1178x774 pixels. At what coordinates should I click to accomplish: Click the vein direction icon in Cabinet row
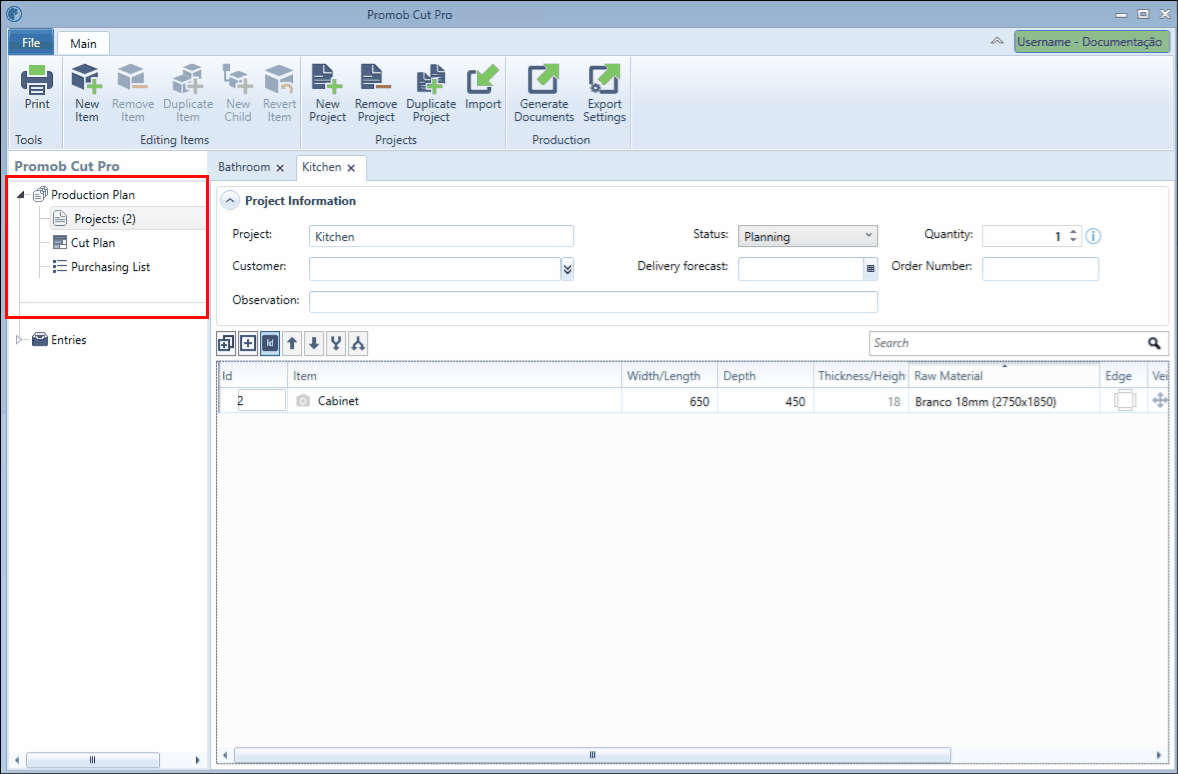pyautogui.click(x=1160, y=401)
